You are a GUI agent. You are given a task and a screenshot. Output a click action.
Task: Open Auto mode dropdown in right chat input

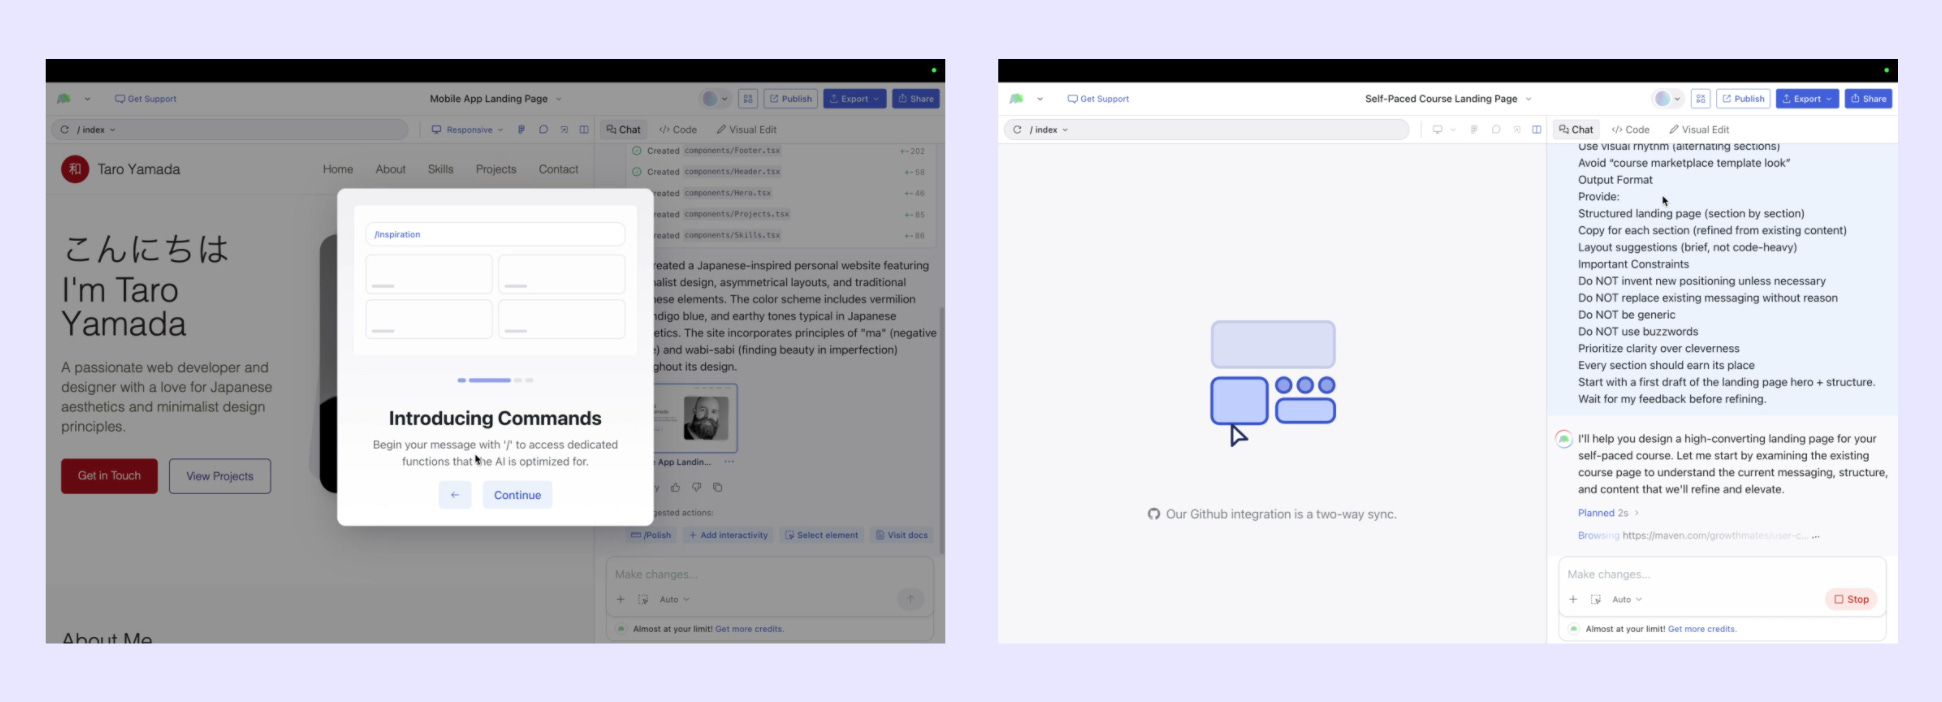[x=1627, y=600]
